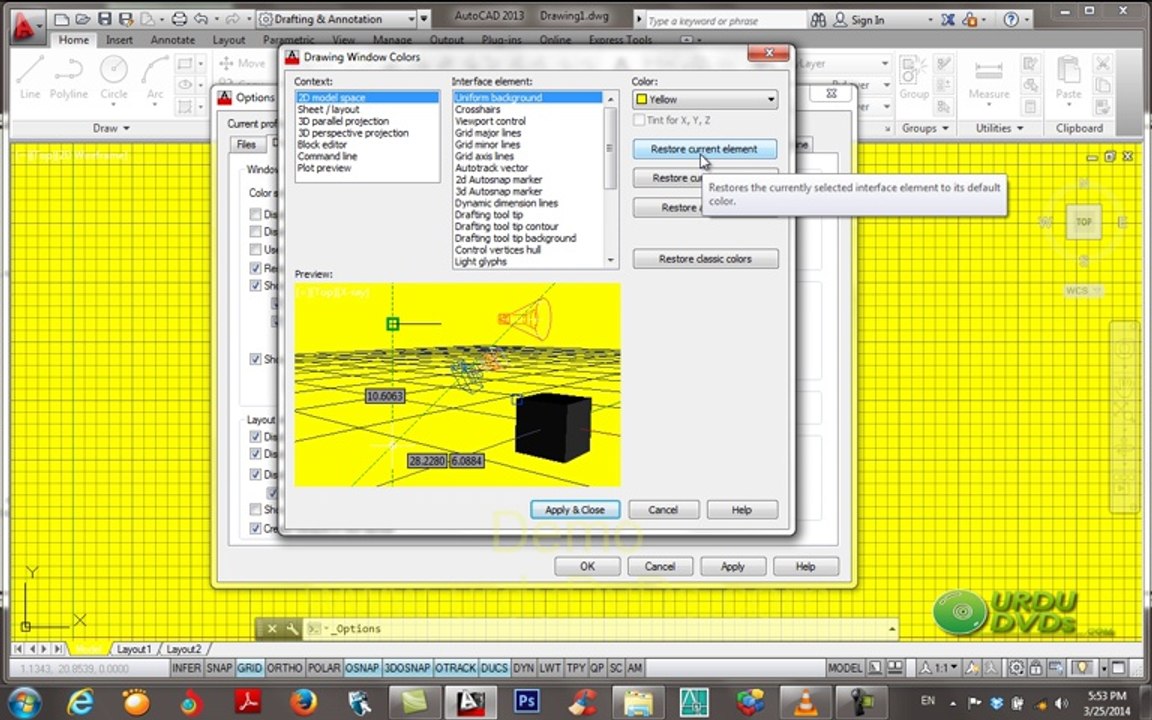Click the Save As icon

(x=126, y=19)
